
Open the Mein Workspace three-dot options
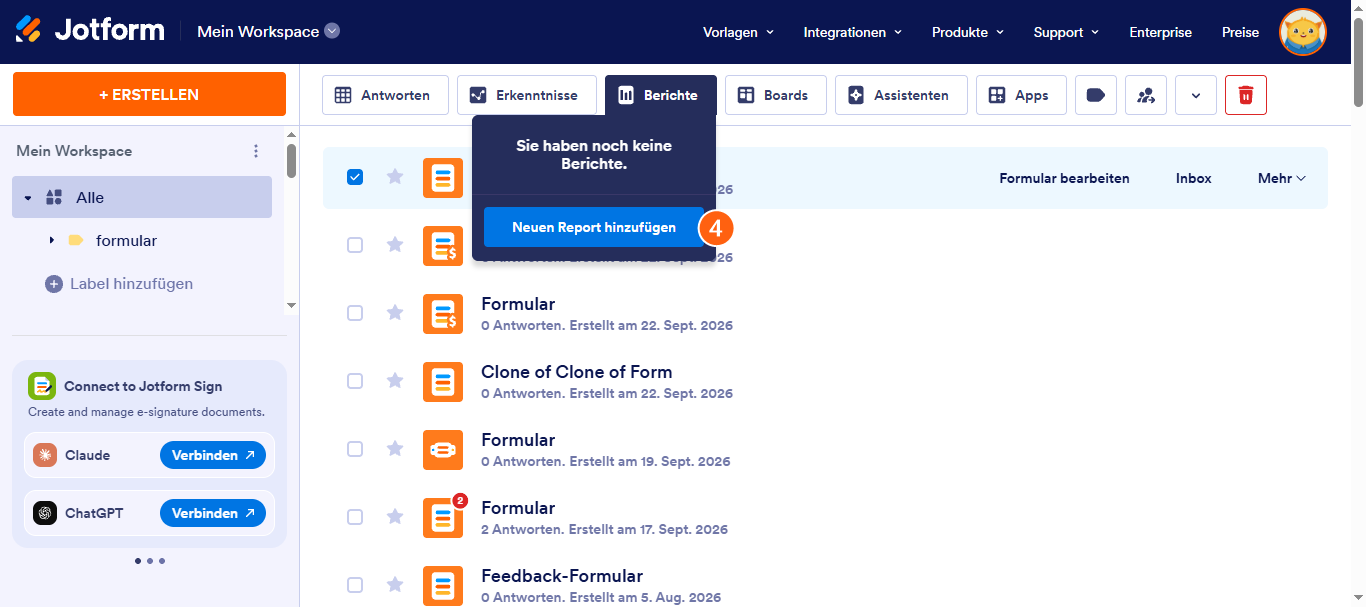(x=256, y=151)
